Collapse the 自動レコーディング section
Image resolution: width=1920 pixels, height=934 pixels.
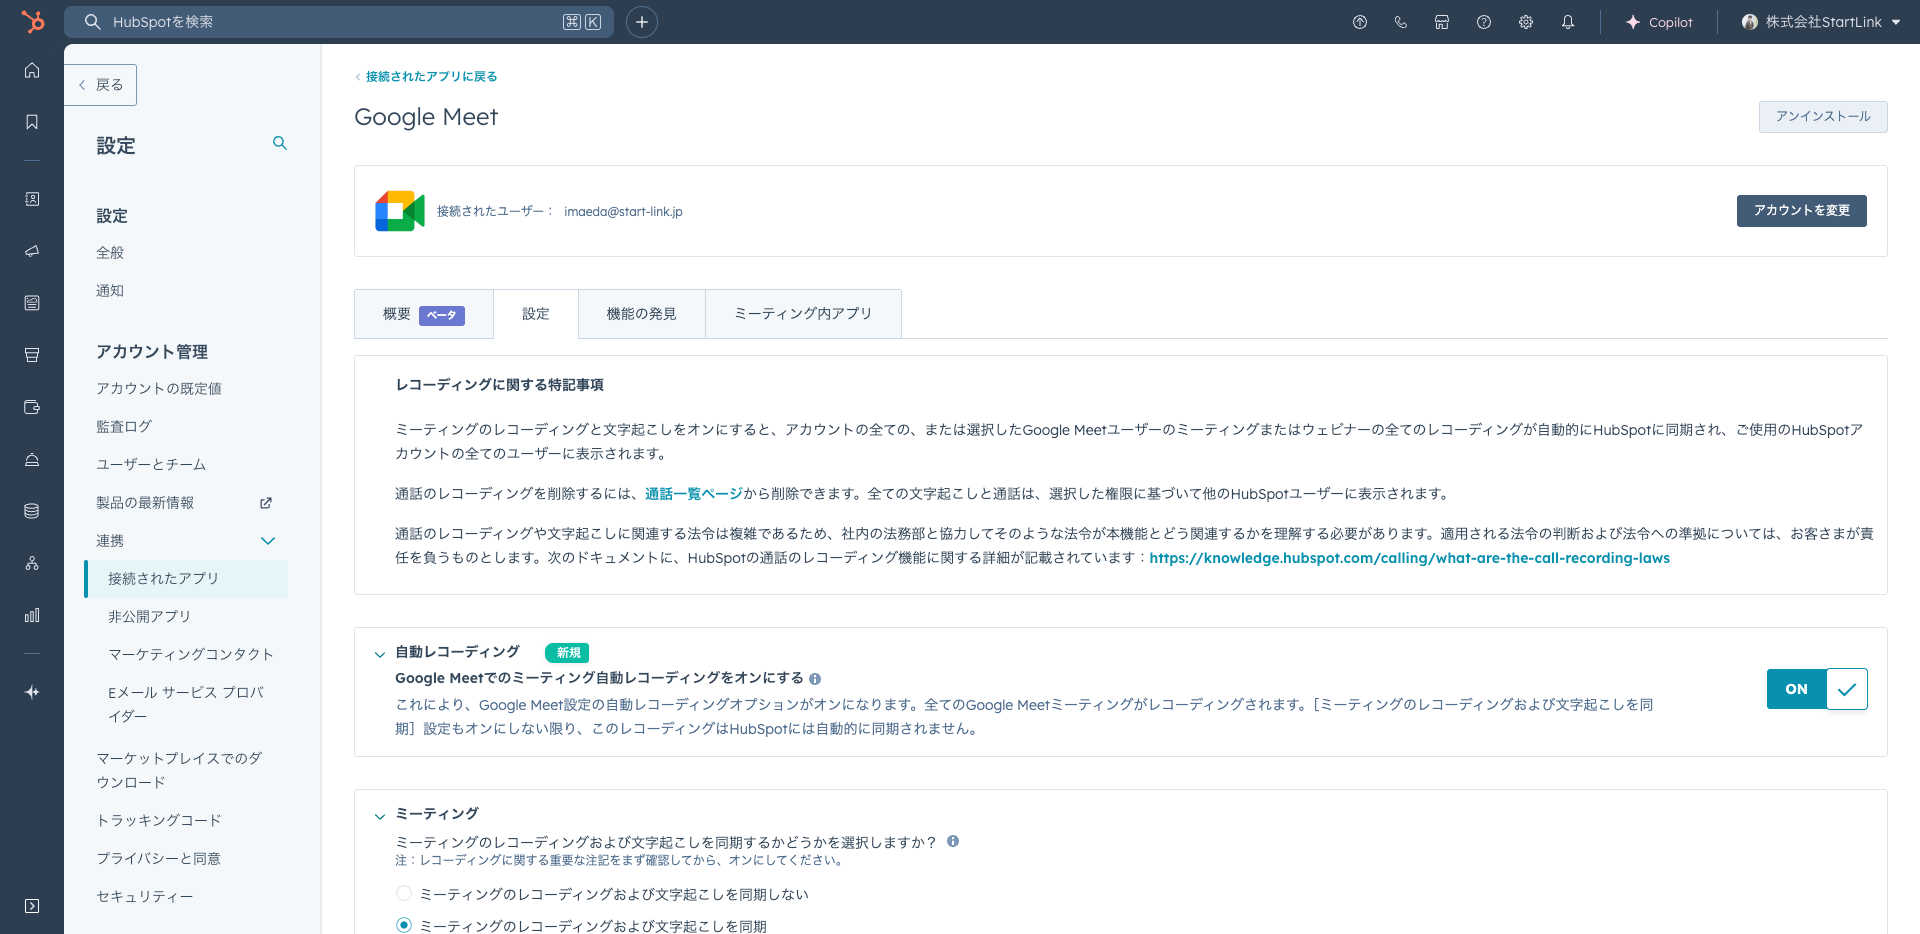point(380,654)
